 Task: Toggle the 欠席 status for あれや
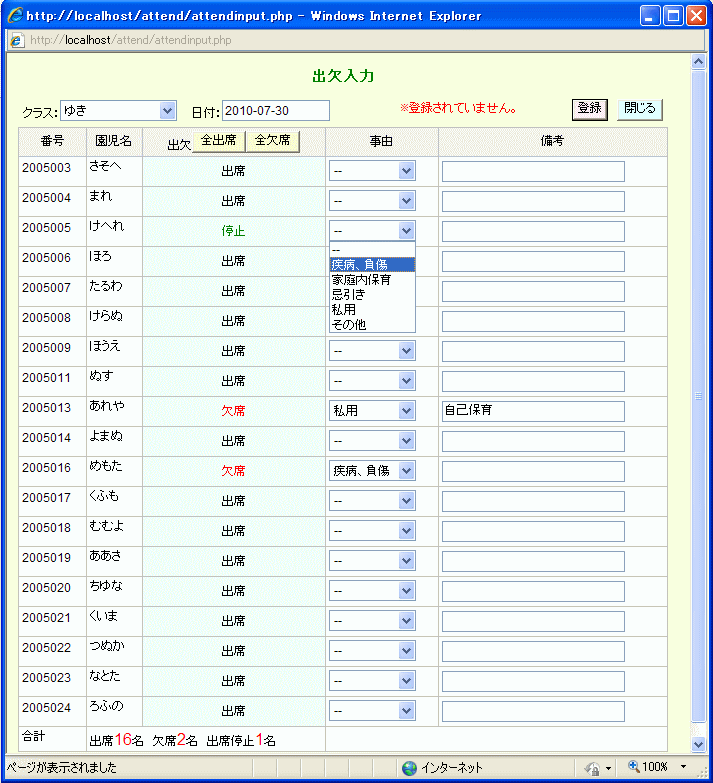[x=233, y=411]
